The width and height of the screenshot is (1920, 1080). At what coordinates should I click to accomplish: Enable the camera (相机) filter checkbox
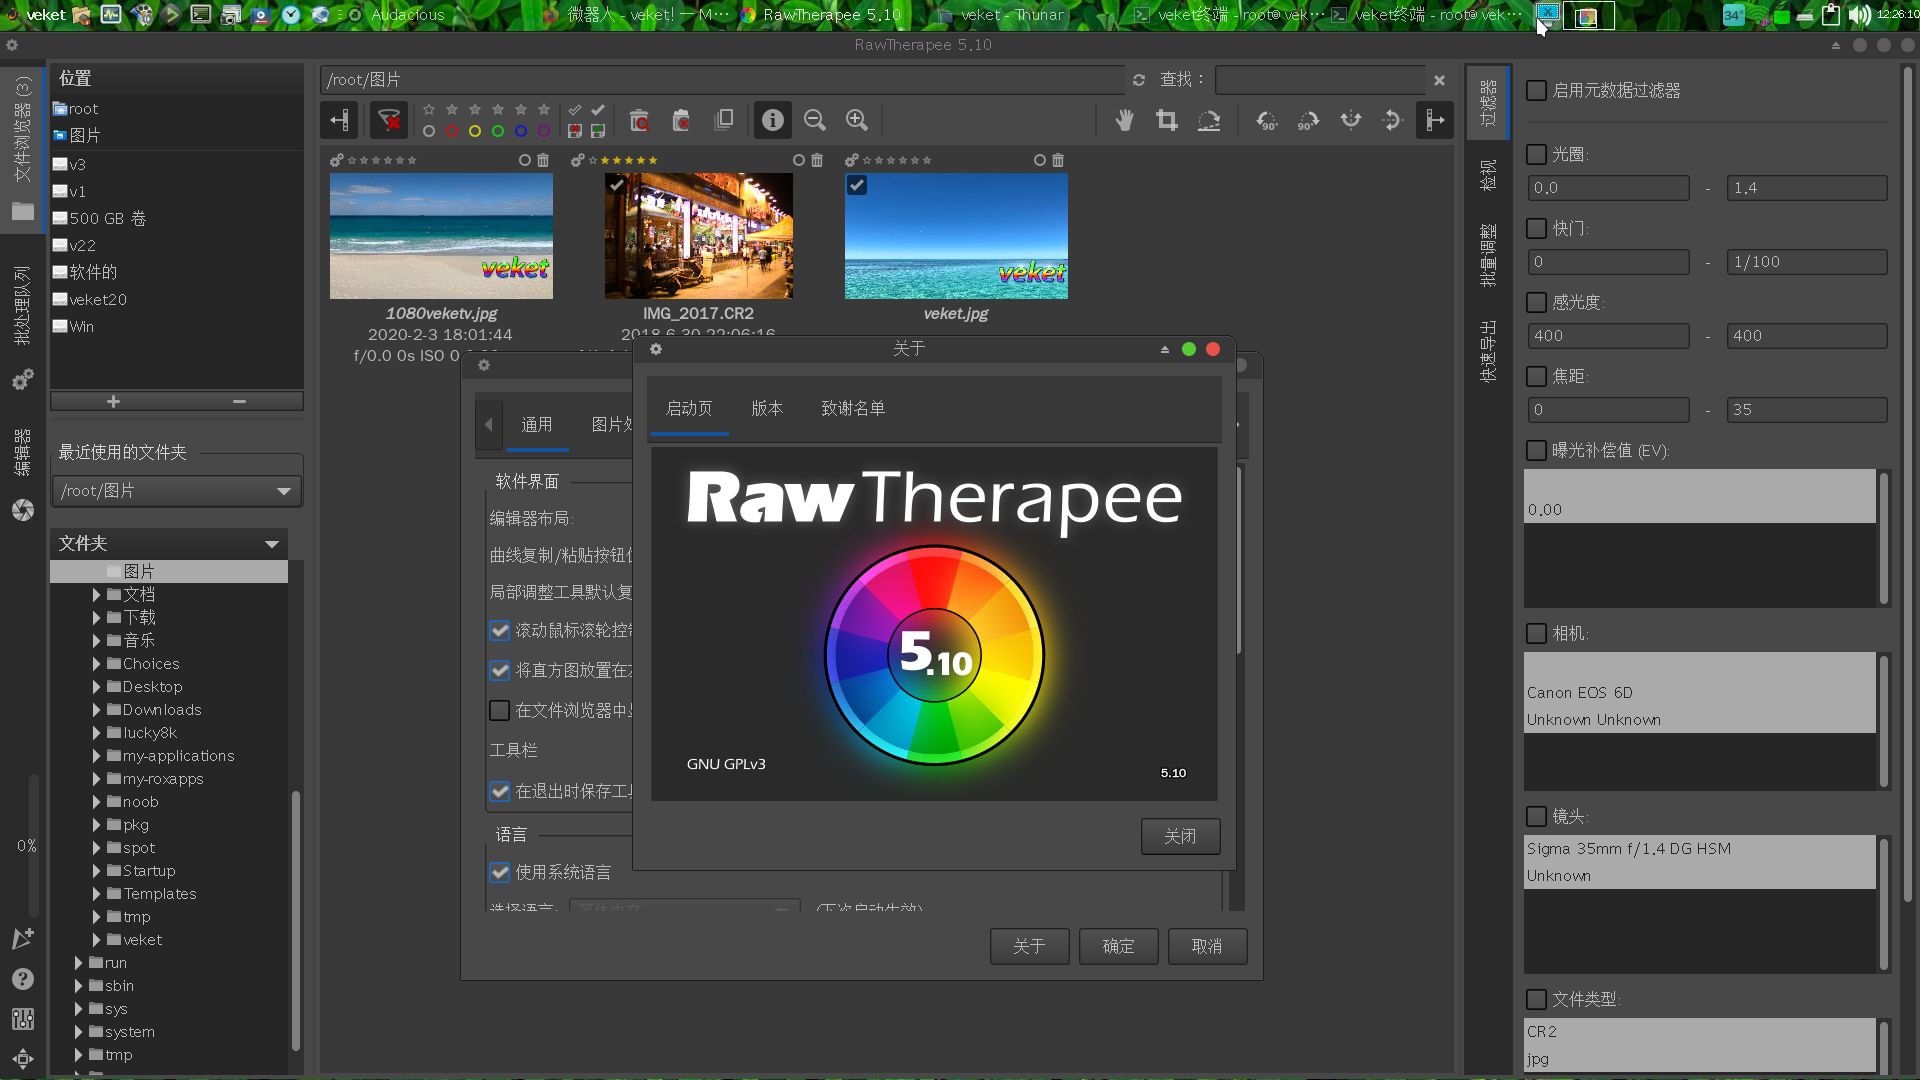point(1537,633)
